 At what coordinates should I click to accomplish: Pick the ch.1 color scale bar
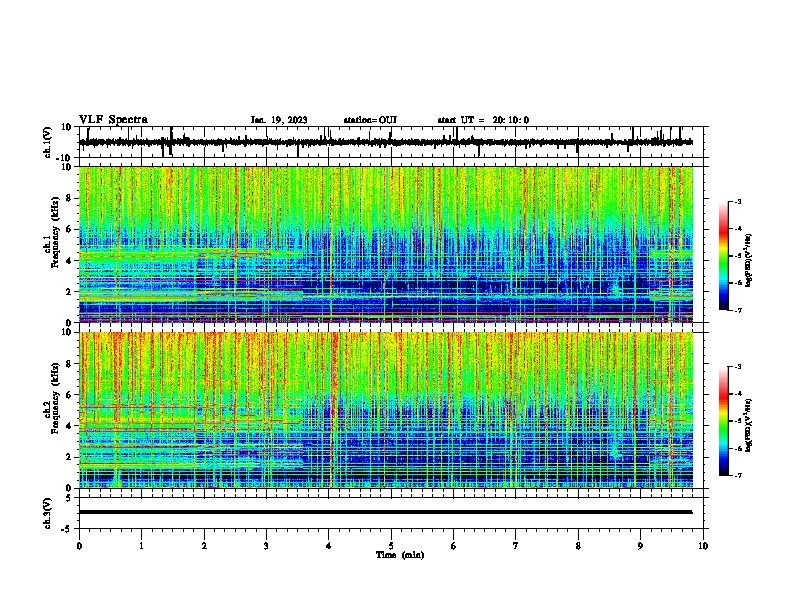pyautogui.click(x=724, y=256)
